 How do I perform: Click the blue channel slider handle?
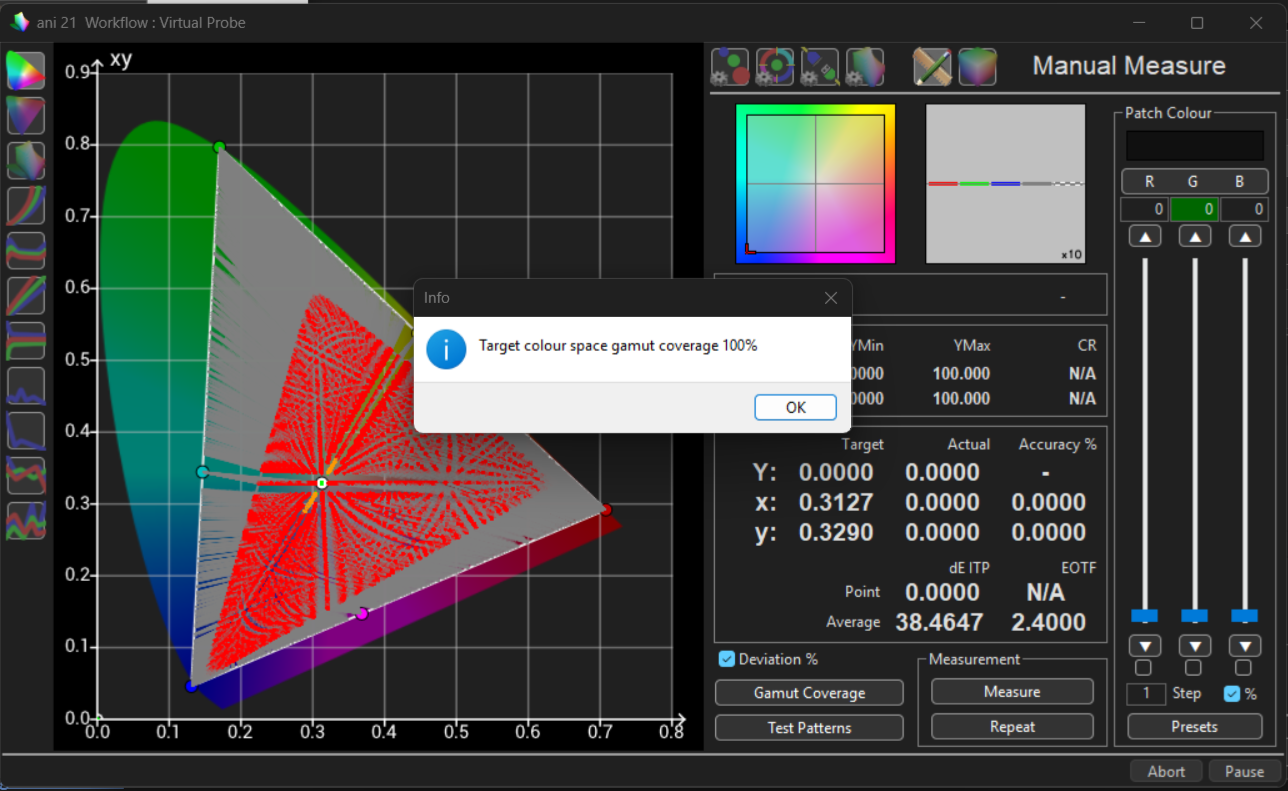[1244, 615]
